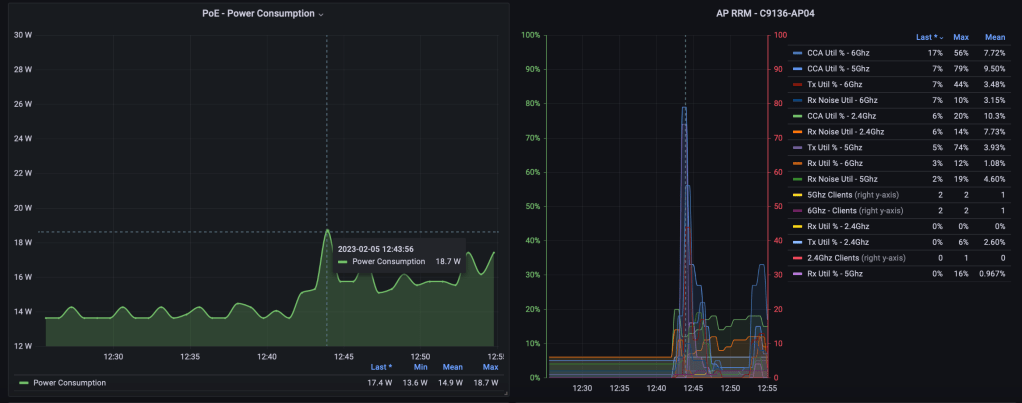
Task: Click the Tx Util % - 6Ghz color icon
Action: (x=797, y=85)
